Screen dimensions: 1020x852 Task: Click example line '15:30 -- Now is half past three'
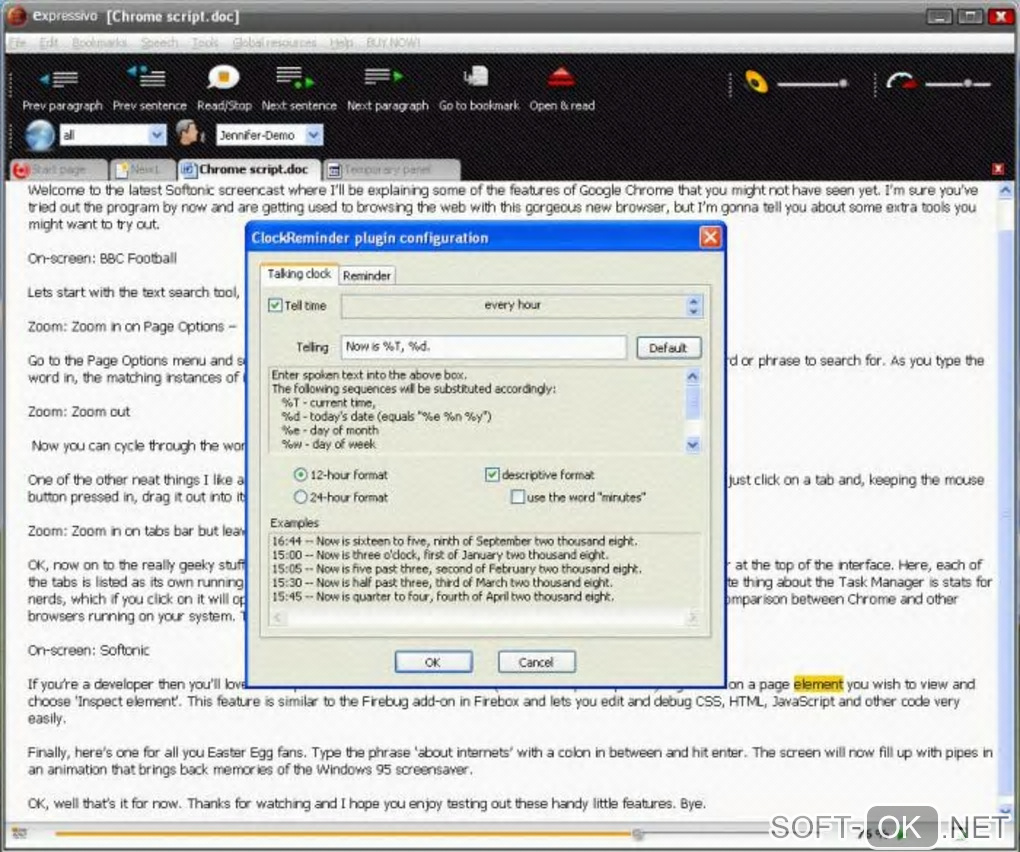click(x=442, y=583)
